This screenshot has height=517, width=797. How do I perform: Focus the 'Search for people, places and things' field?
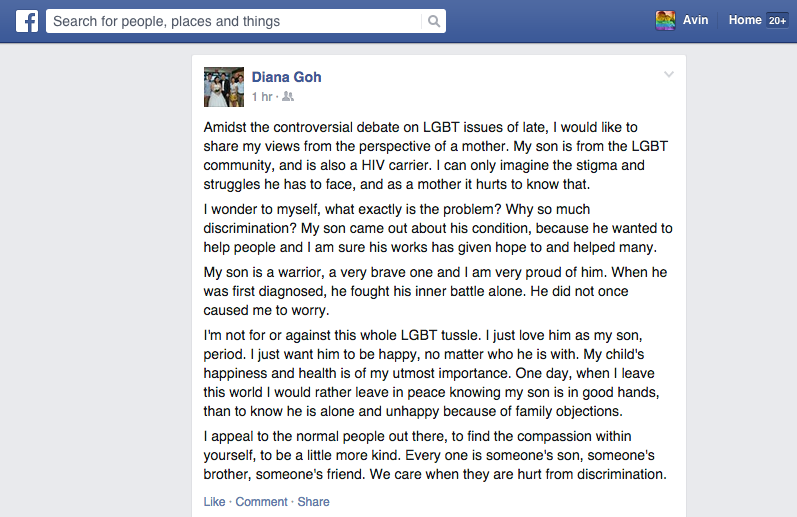(234, 21)
